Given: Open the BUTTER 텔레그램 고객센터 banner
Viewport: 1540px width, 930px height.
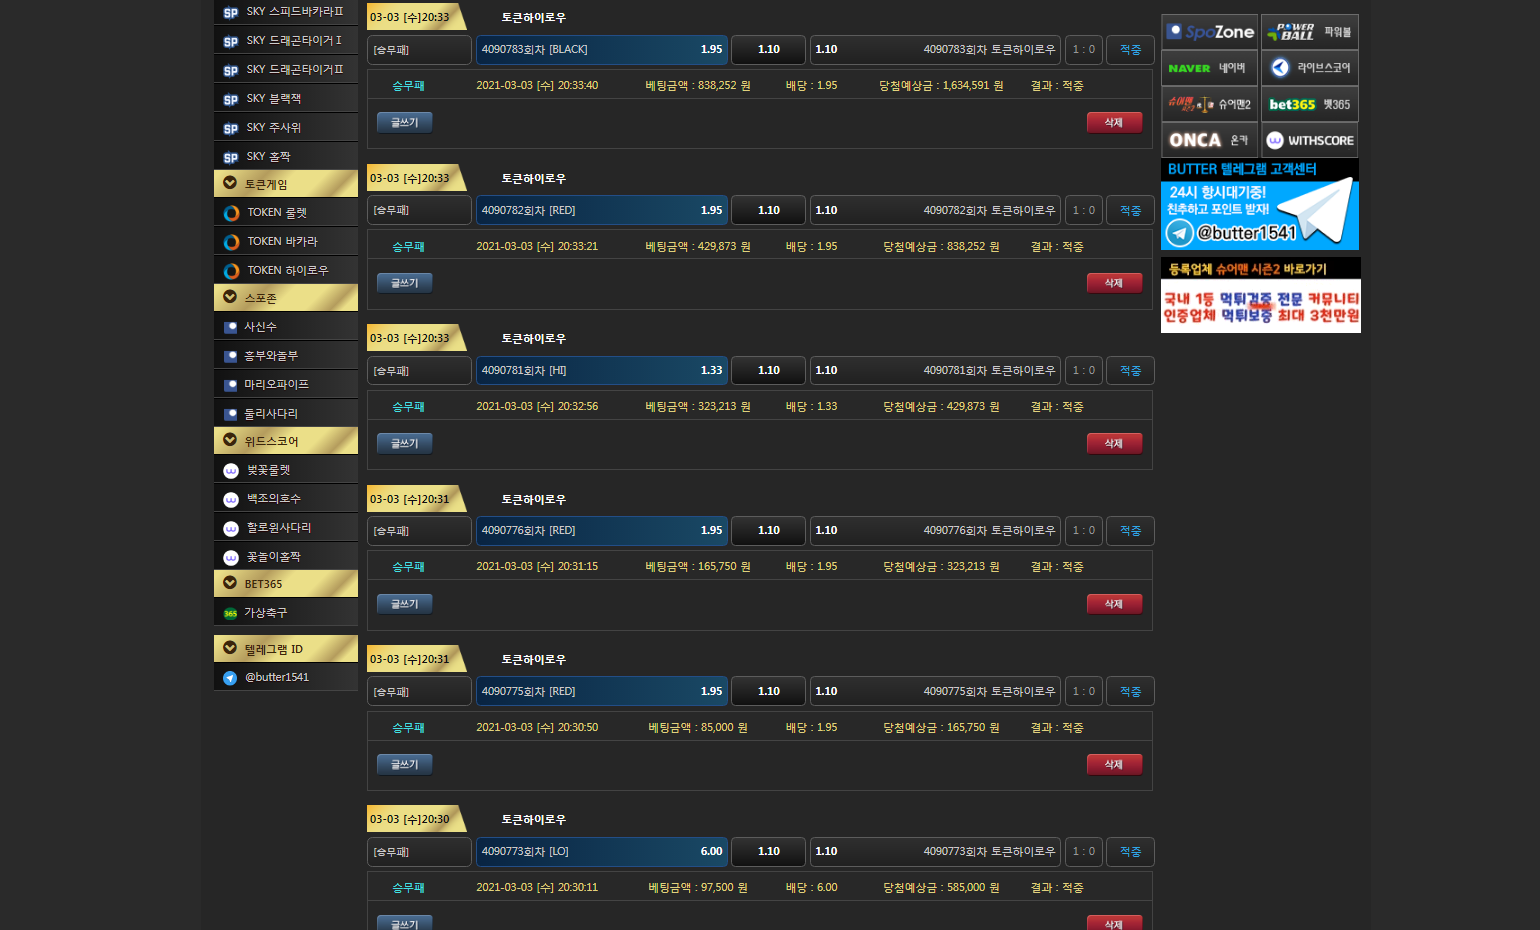Looking at the screenshot, I should click(1259, 205).
